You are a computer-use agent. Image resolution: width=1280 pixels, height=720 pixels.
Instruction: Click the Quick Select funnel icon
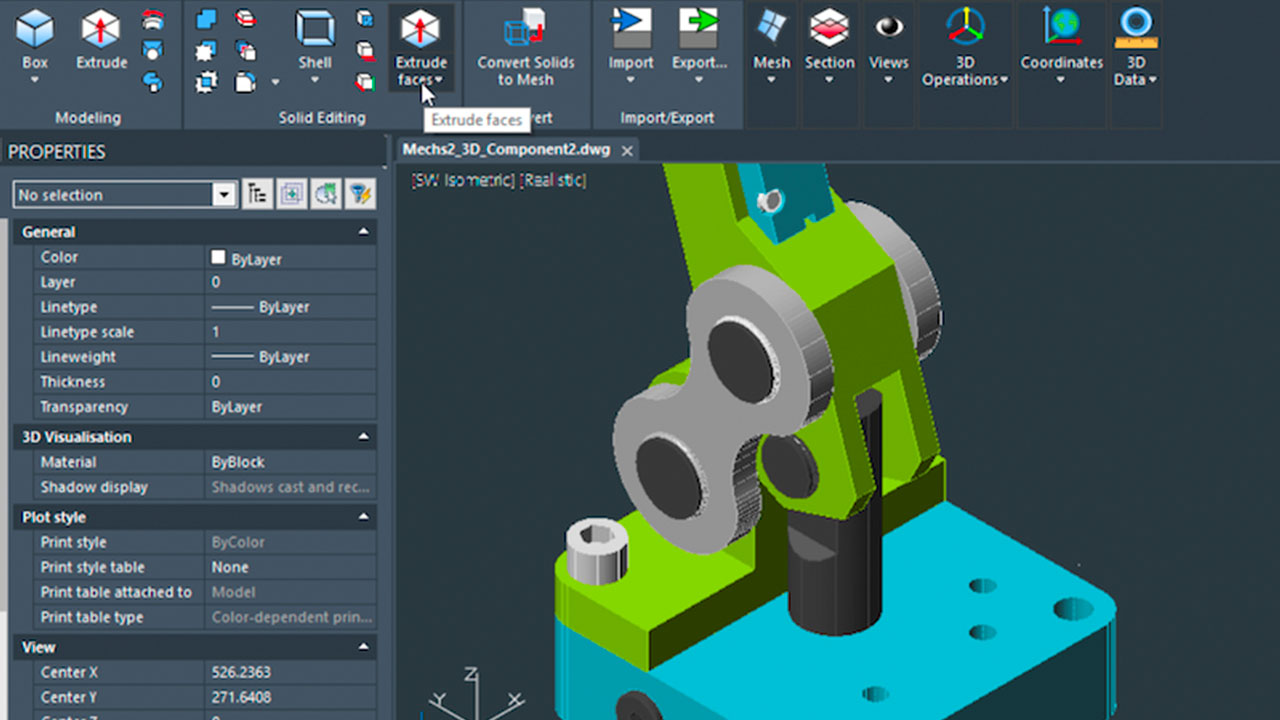360,194
